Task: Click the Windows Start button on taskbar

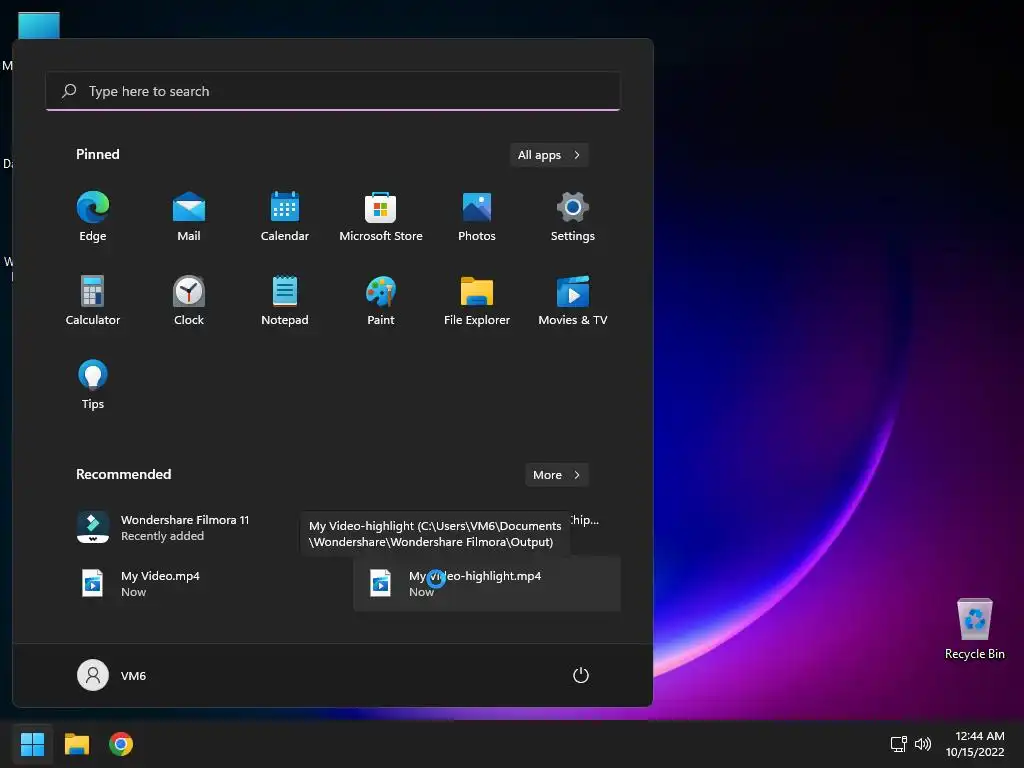Action: tap(33, 744)
